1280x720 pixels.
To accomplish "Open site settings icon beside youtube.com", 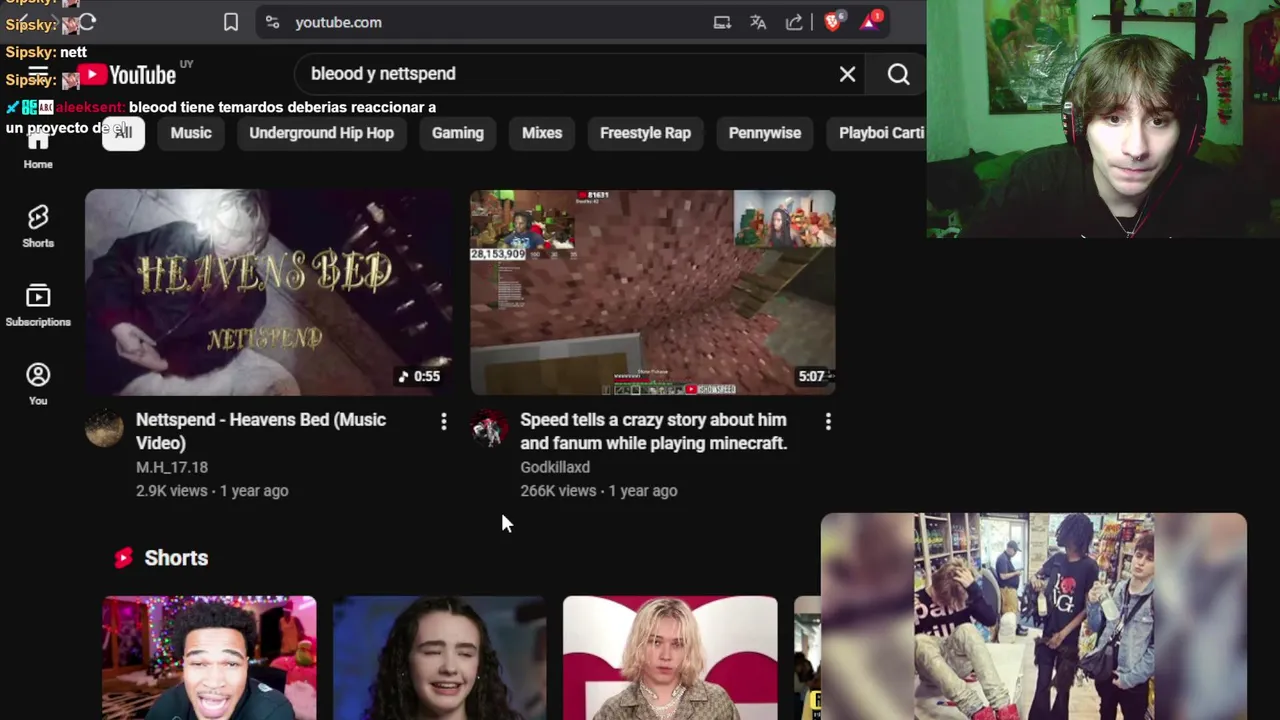I will click(x=272, y=22).
